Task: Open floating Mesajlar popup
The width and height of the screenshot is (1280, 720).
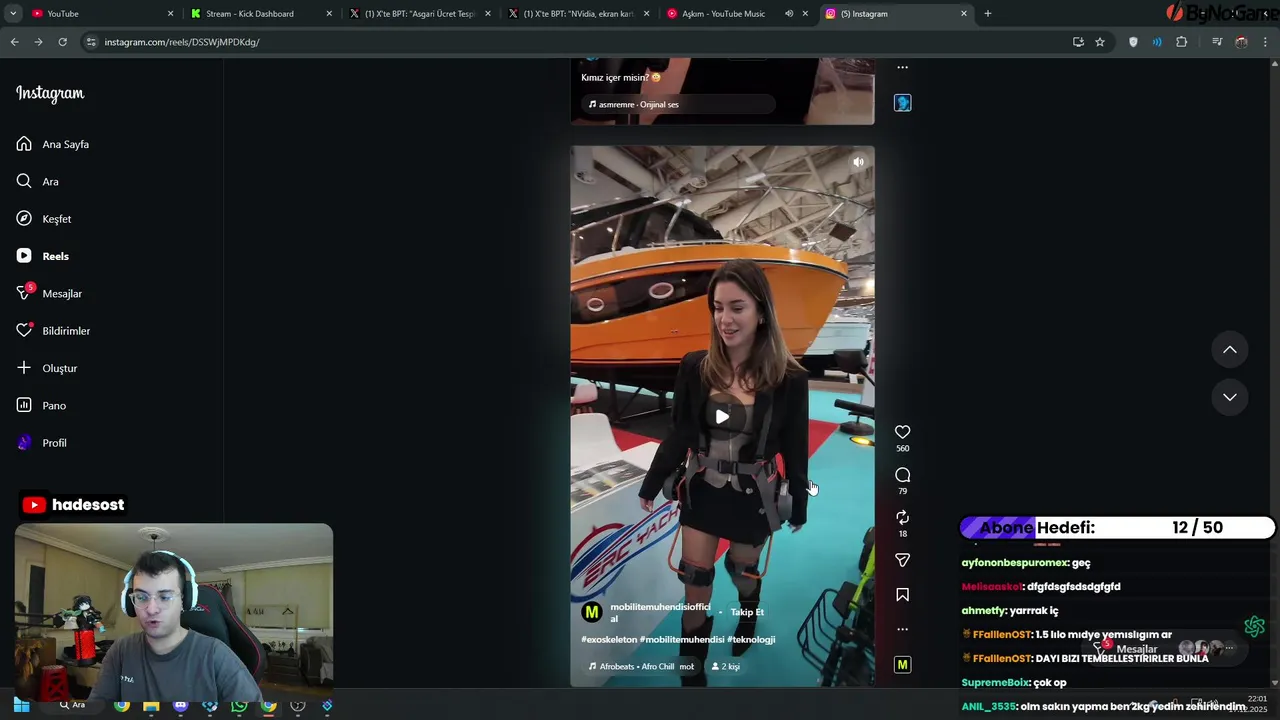Action: [1165, 649]
